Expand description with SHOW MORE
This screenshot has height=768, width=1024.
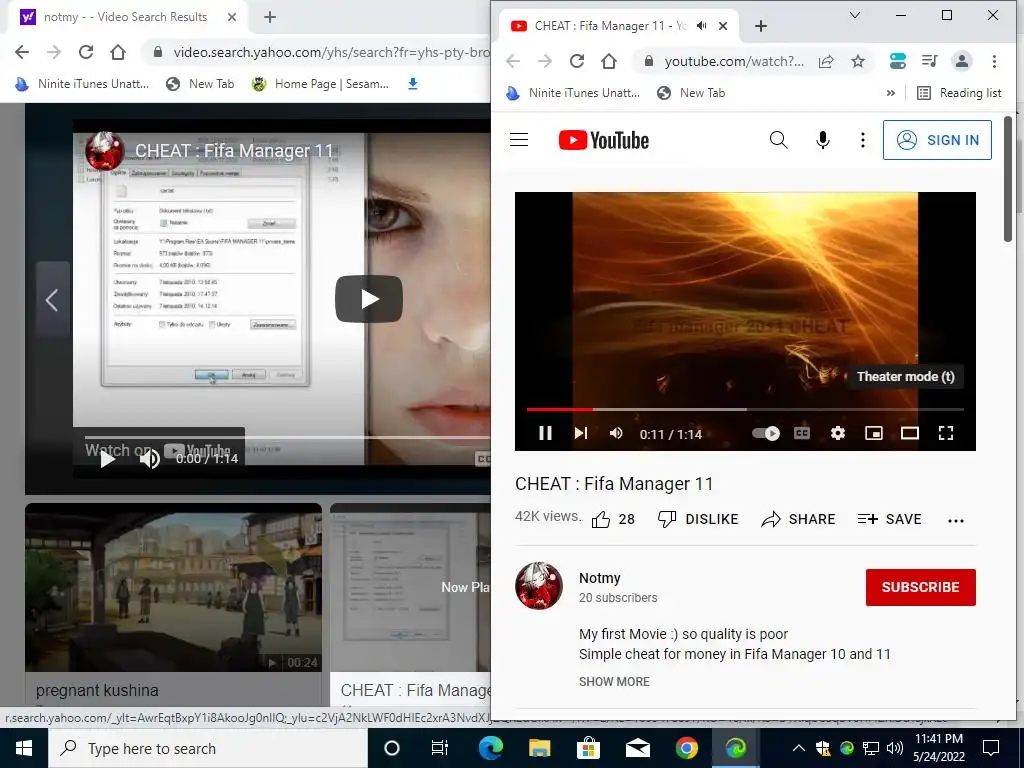pyautogui.click(x=614, y=681)
